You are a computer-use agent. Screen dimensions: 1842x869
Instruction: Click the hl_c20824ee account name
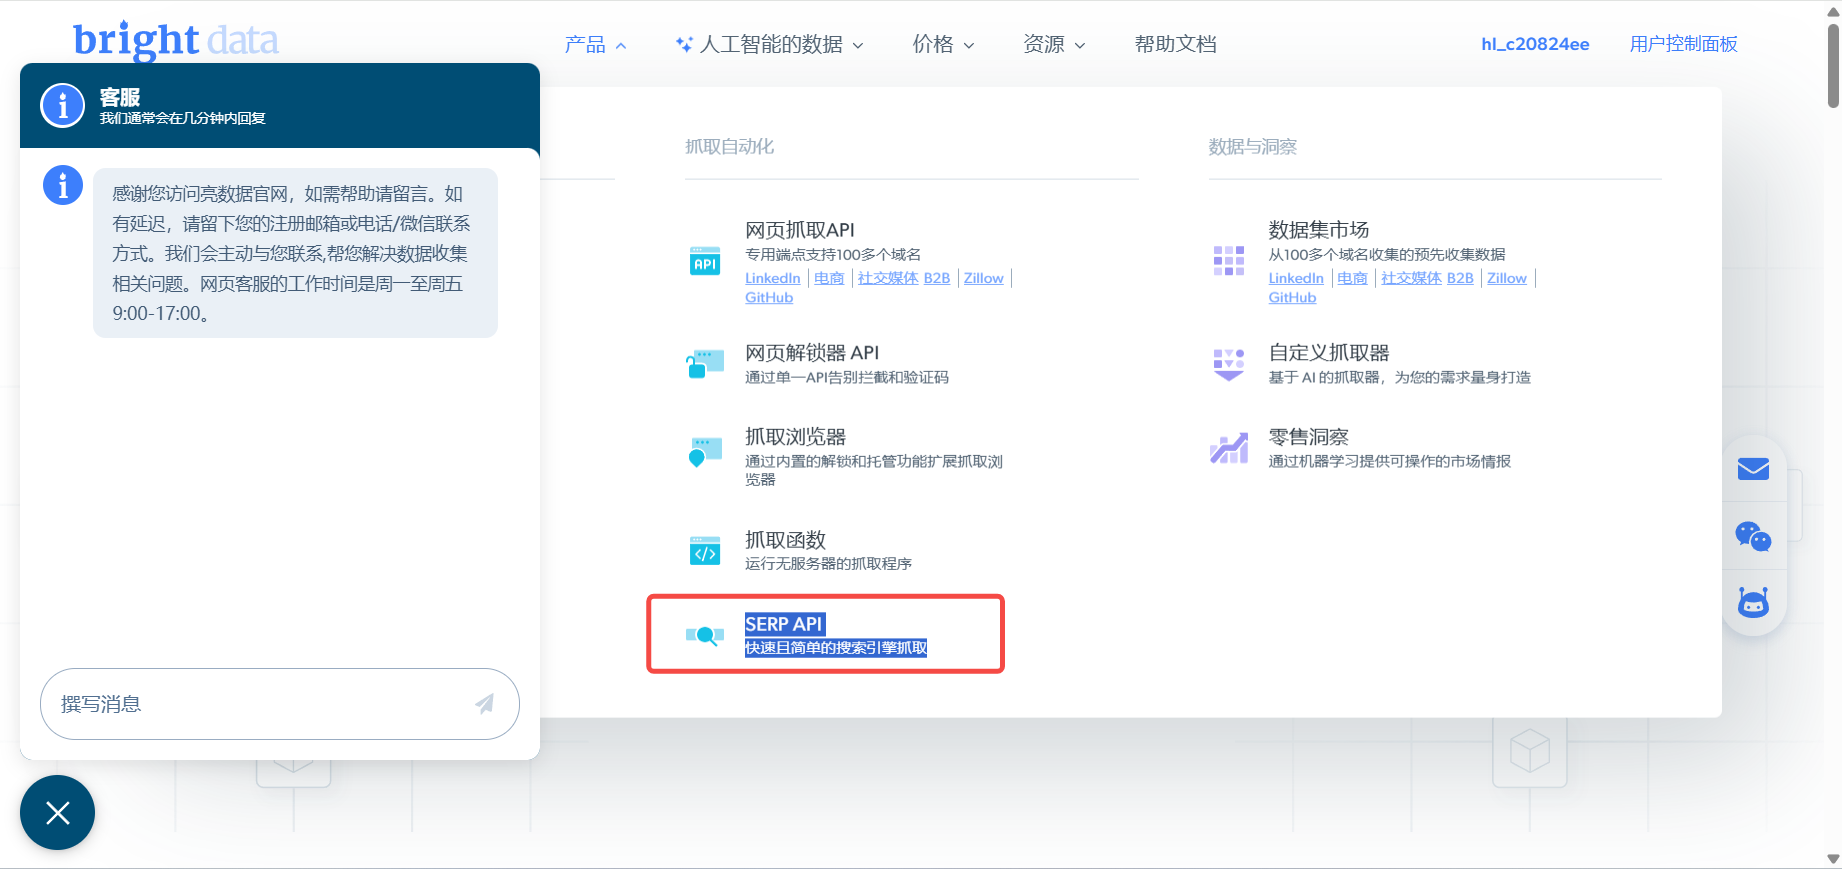[x=1535, y=44]
